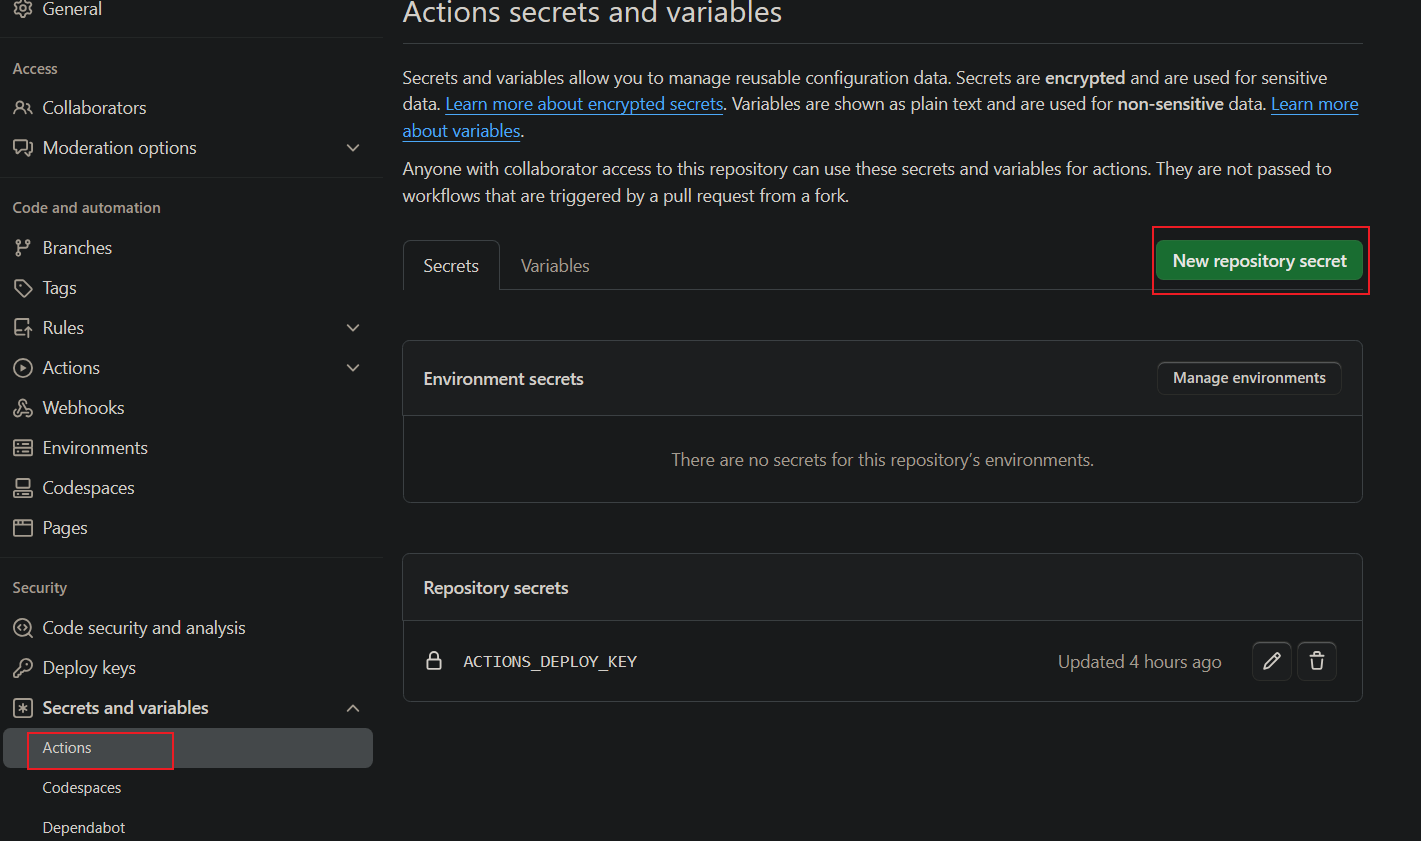Click the lock icon beside ACTIONS_DEPLOY_KEY
Viewport: 1421px width, 841px height.
click(x=434, y=660)
